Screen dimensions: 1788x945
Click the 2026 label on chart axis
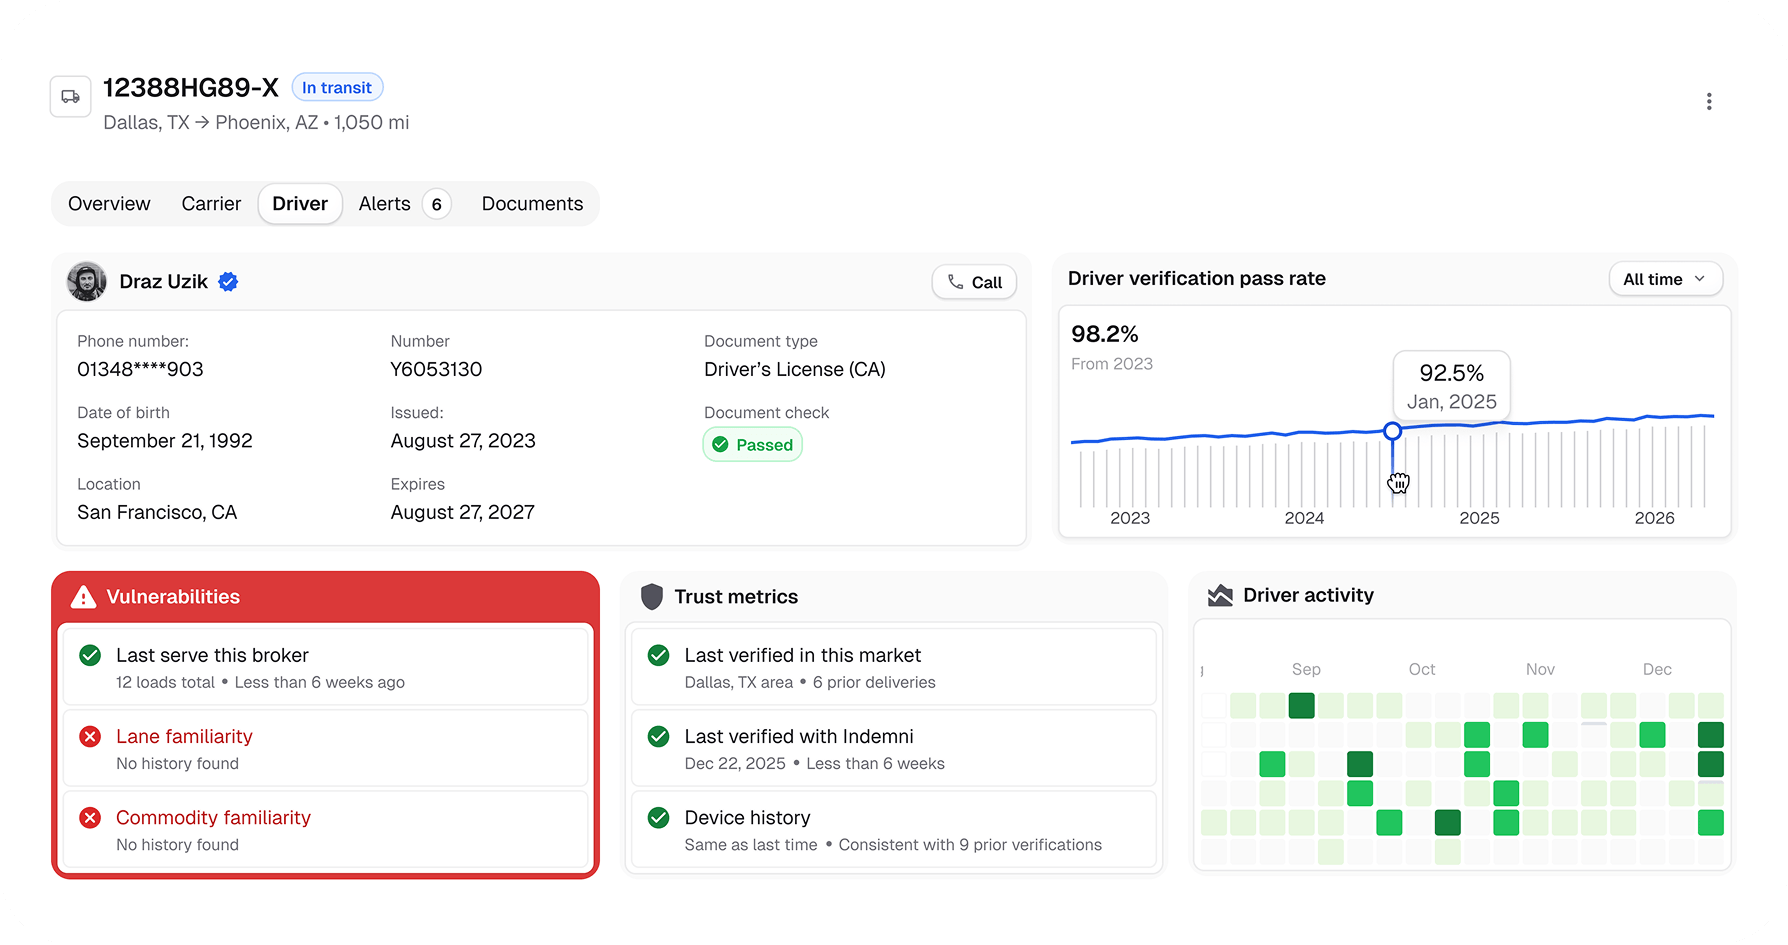tap(1654, 518)
